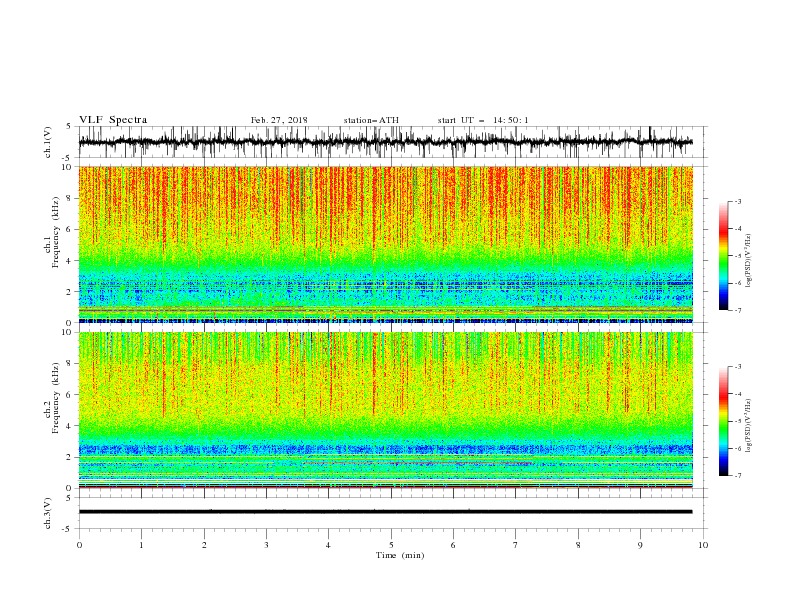Screen dimensions: 792x612
Task: Click the "4" tick on the time axis
Action: (328, 545)
